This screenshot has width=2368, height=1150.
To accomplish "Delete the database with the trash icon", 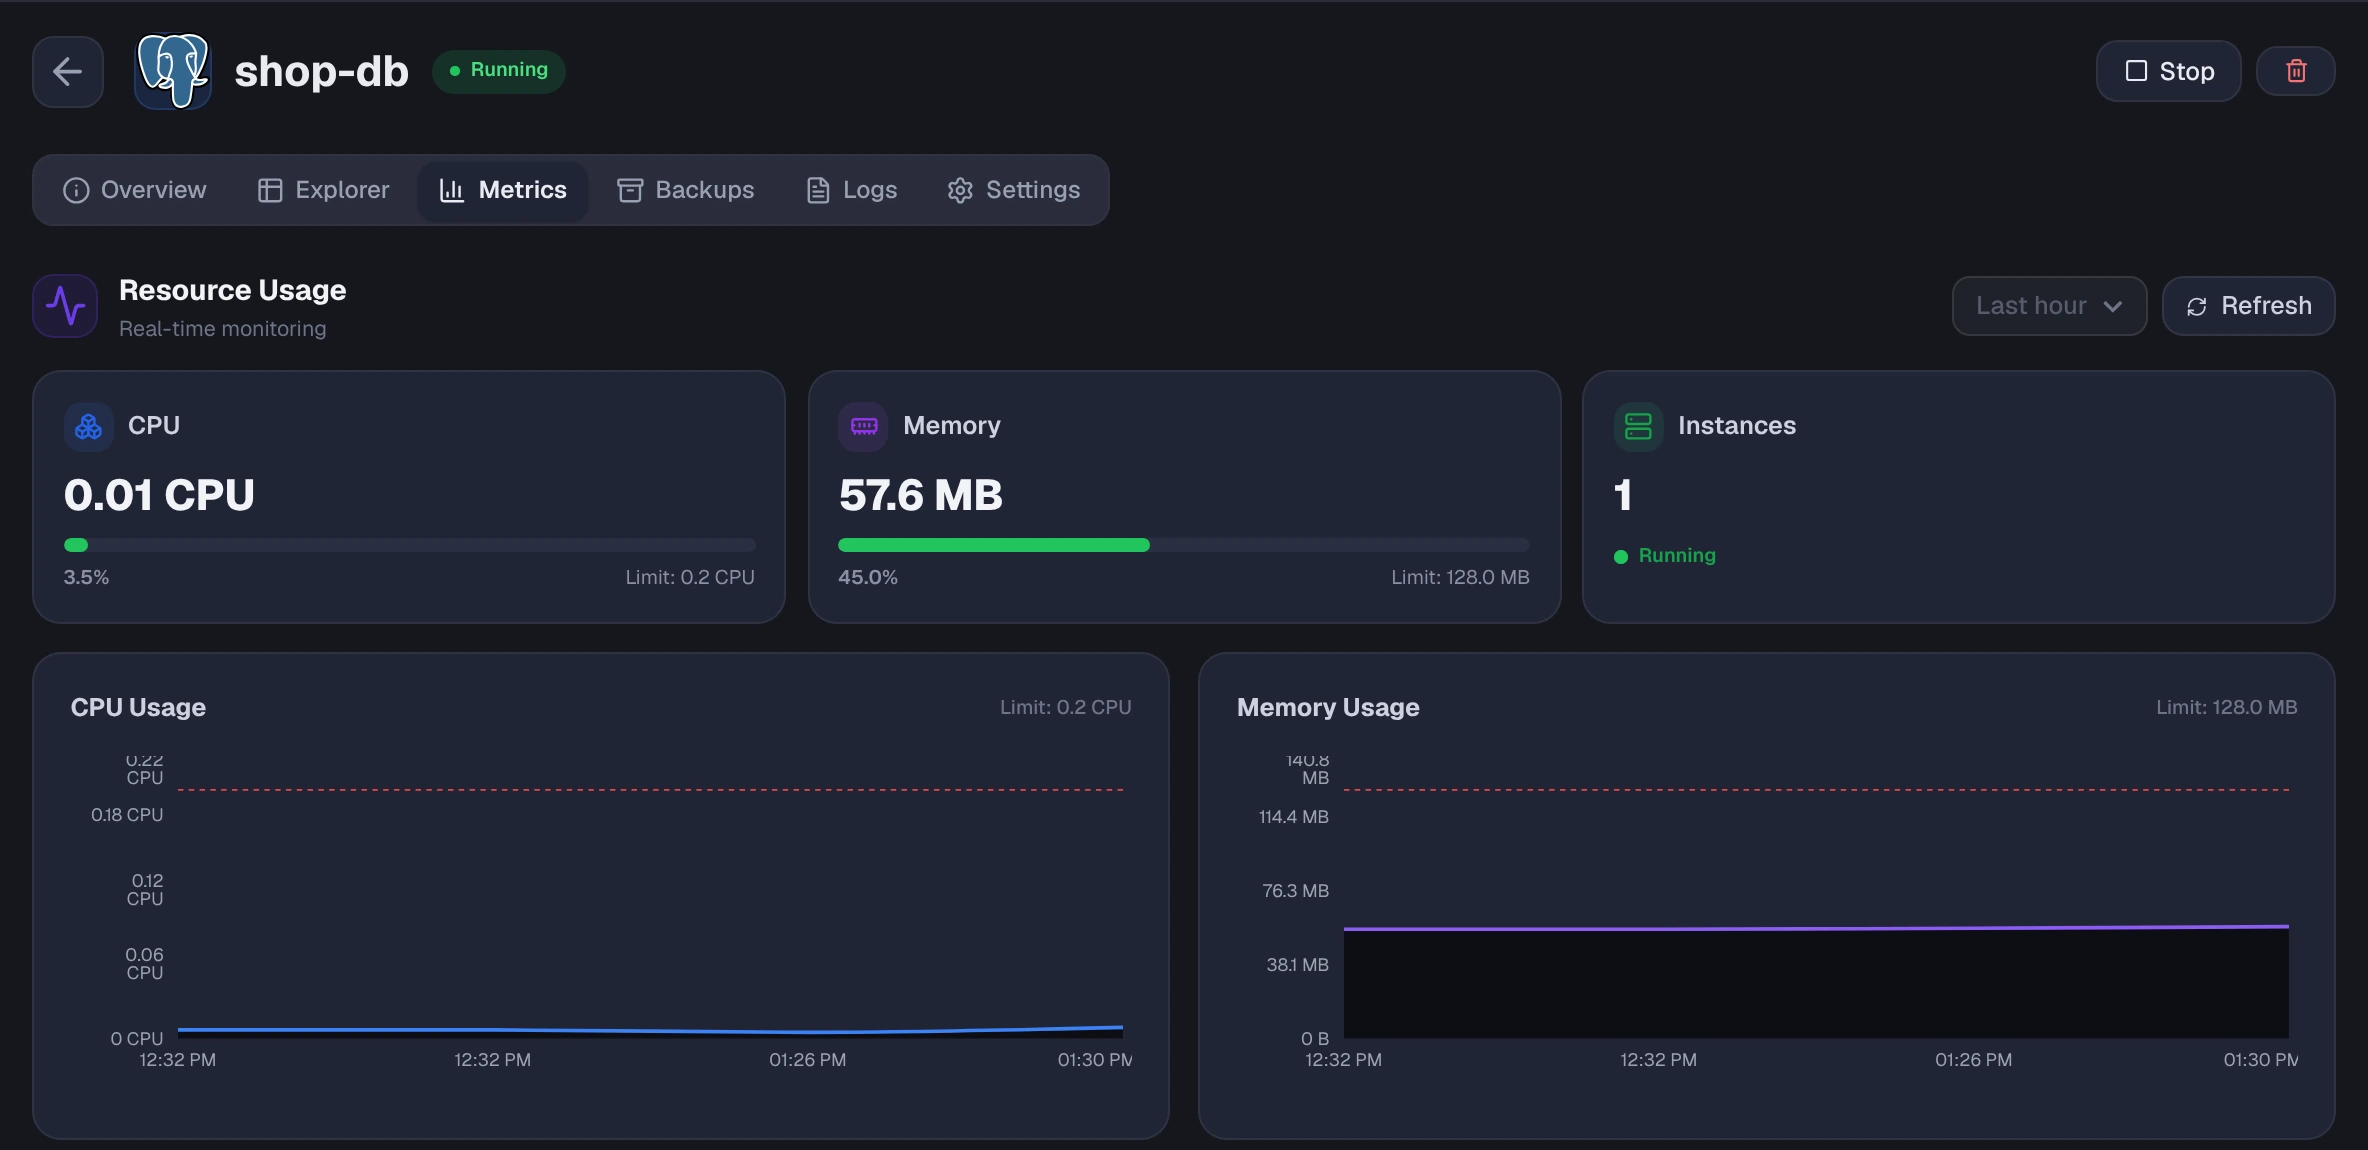I will tap(2296, 71).
